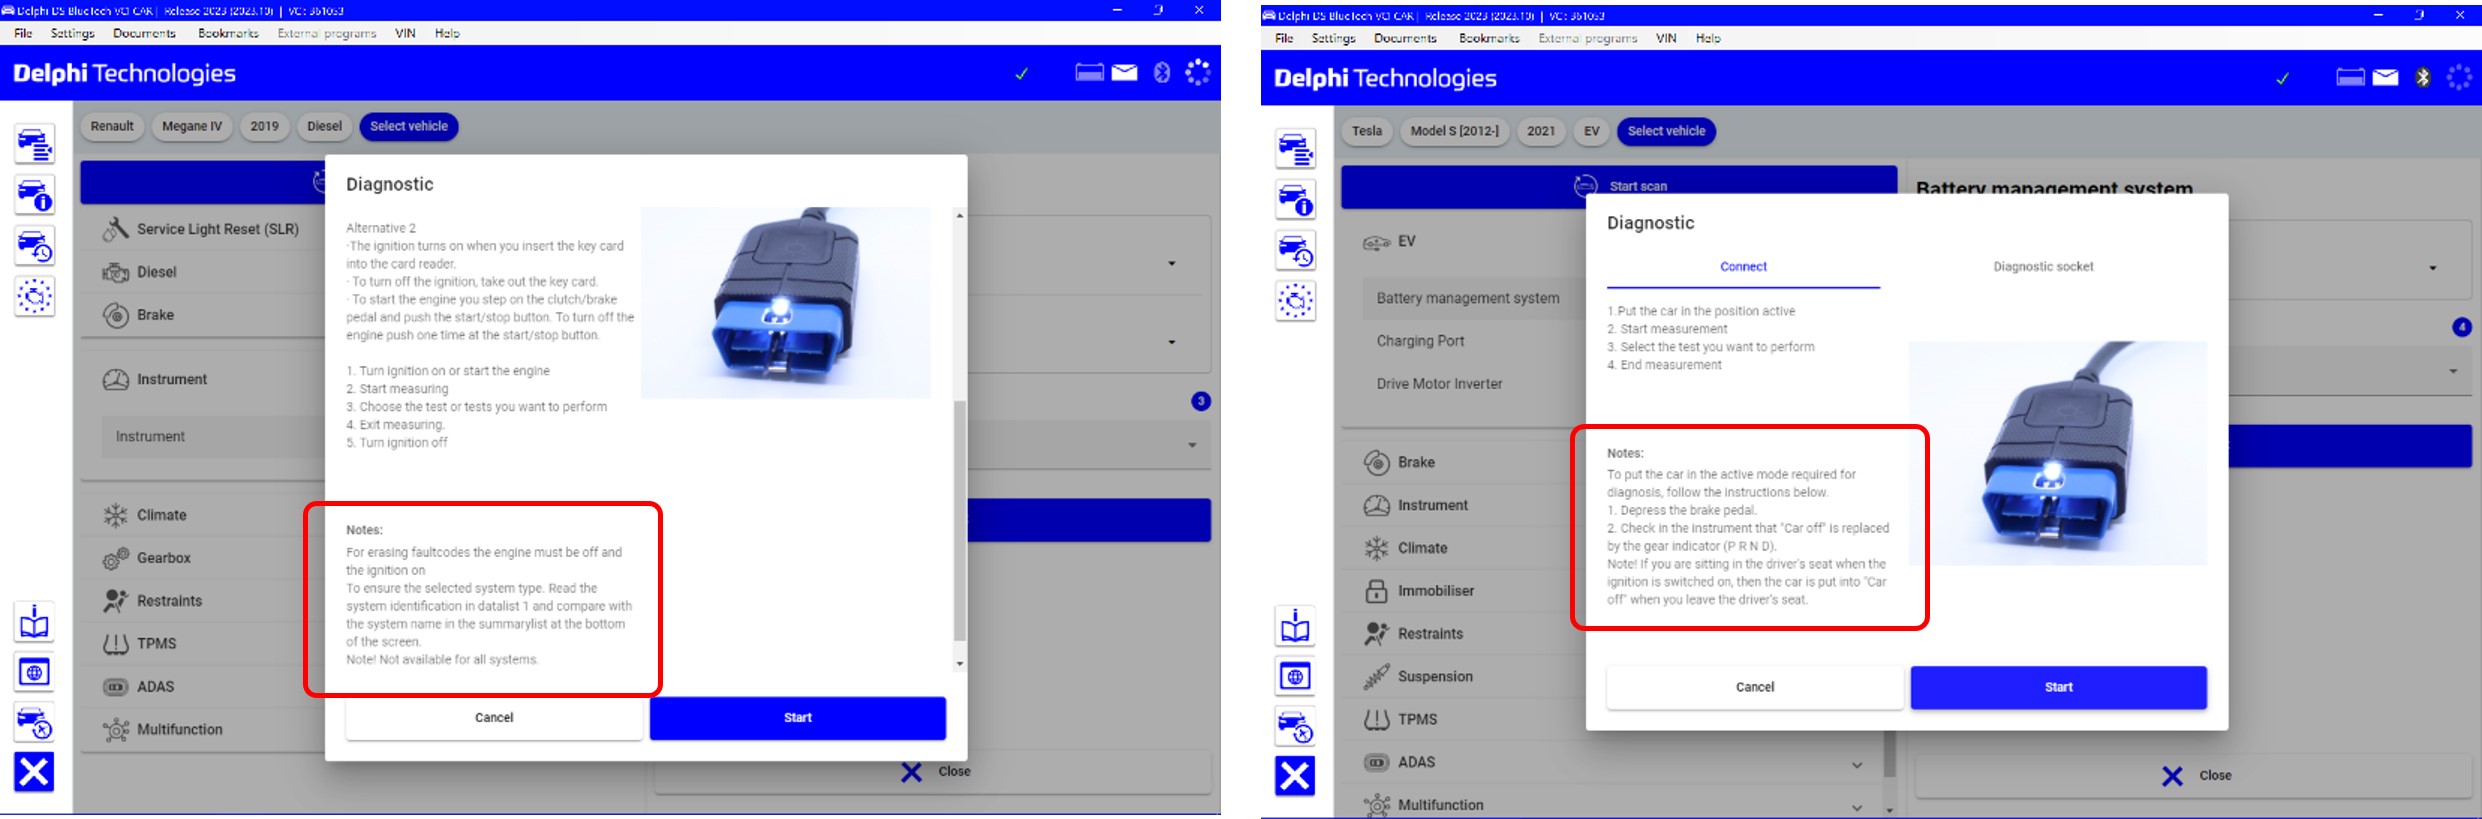This screenshot has height=819, width=2482.
Task: Select Service Light Reset wrench icon in Renault window
Action: [x=116, y=229]
